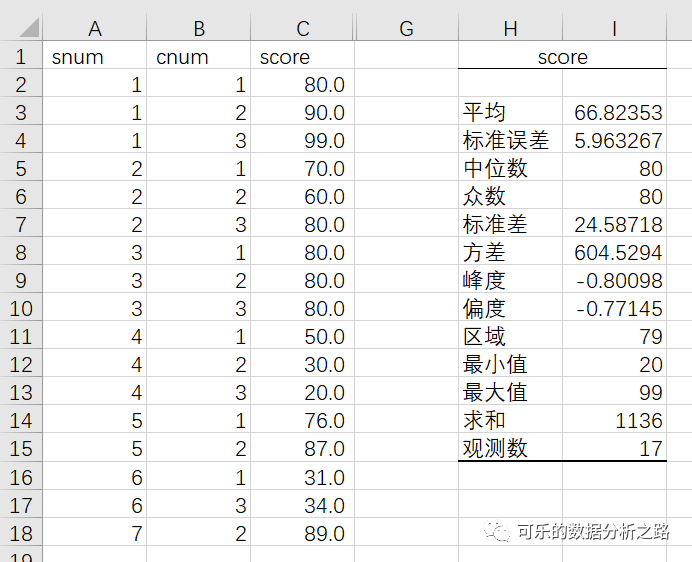Click the '求和' label cell

510,420
